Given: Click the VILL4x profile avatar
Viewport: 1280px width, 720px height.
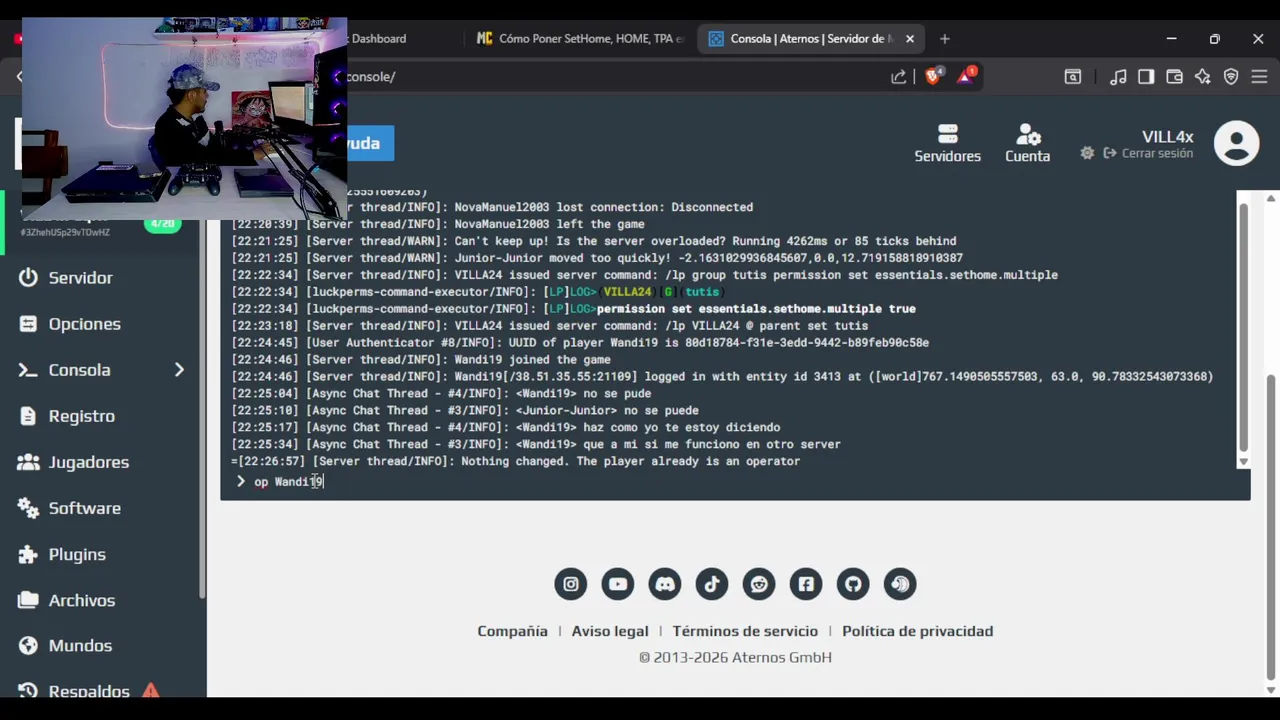Looking at the screenshot, I should 1236,143.
